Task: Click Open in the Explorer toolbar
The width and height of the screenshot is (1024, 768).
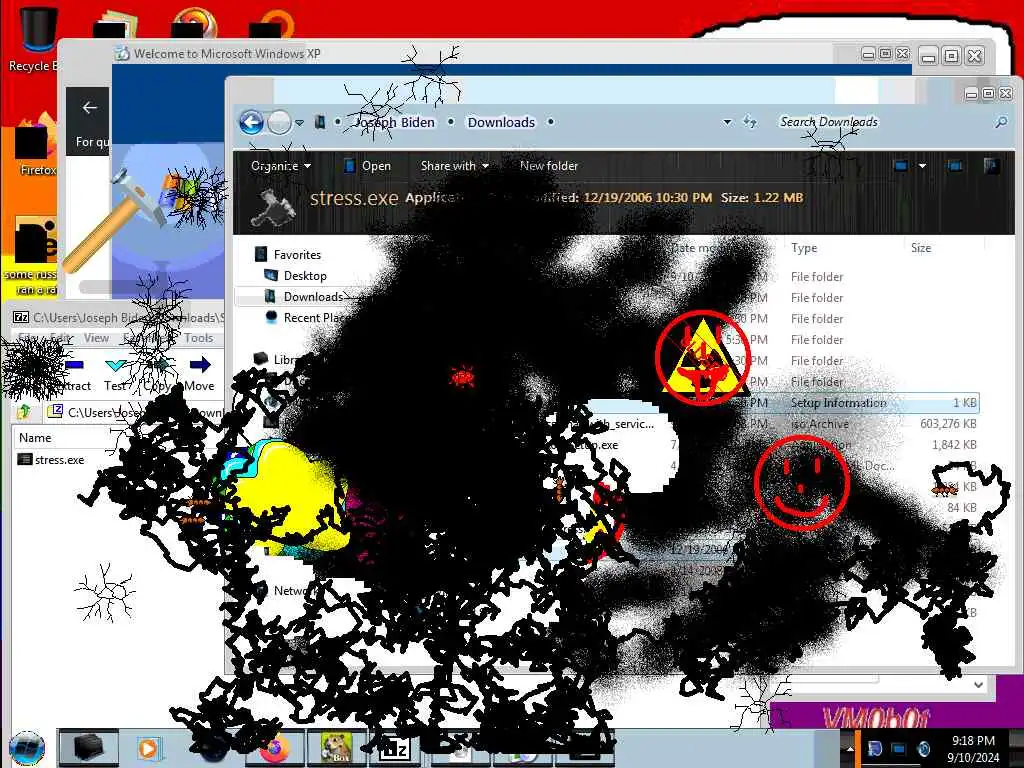Action: [368, 166]
